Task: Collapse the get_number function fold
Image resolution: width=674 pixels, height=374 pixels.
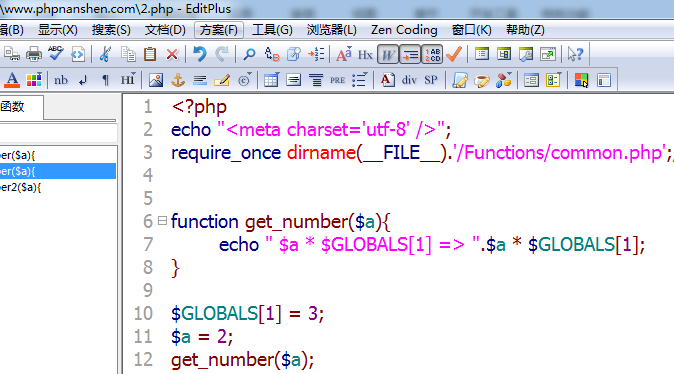Action: (x=162, y=221)
